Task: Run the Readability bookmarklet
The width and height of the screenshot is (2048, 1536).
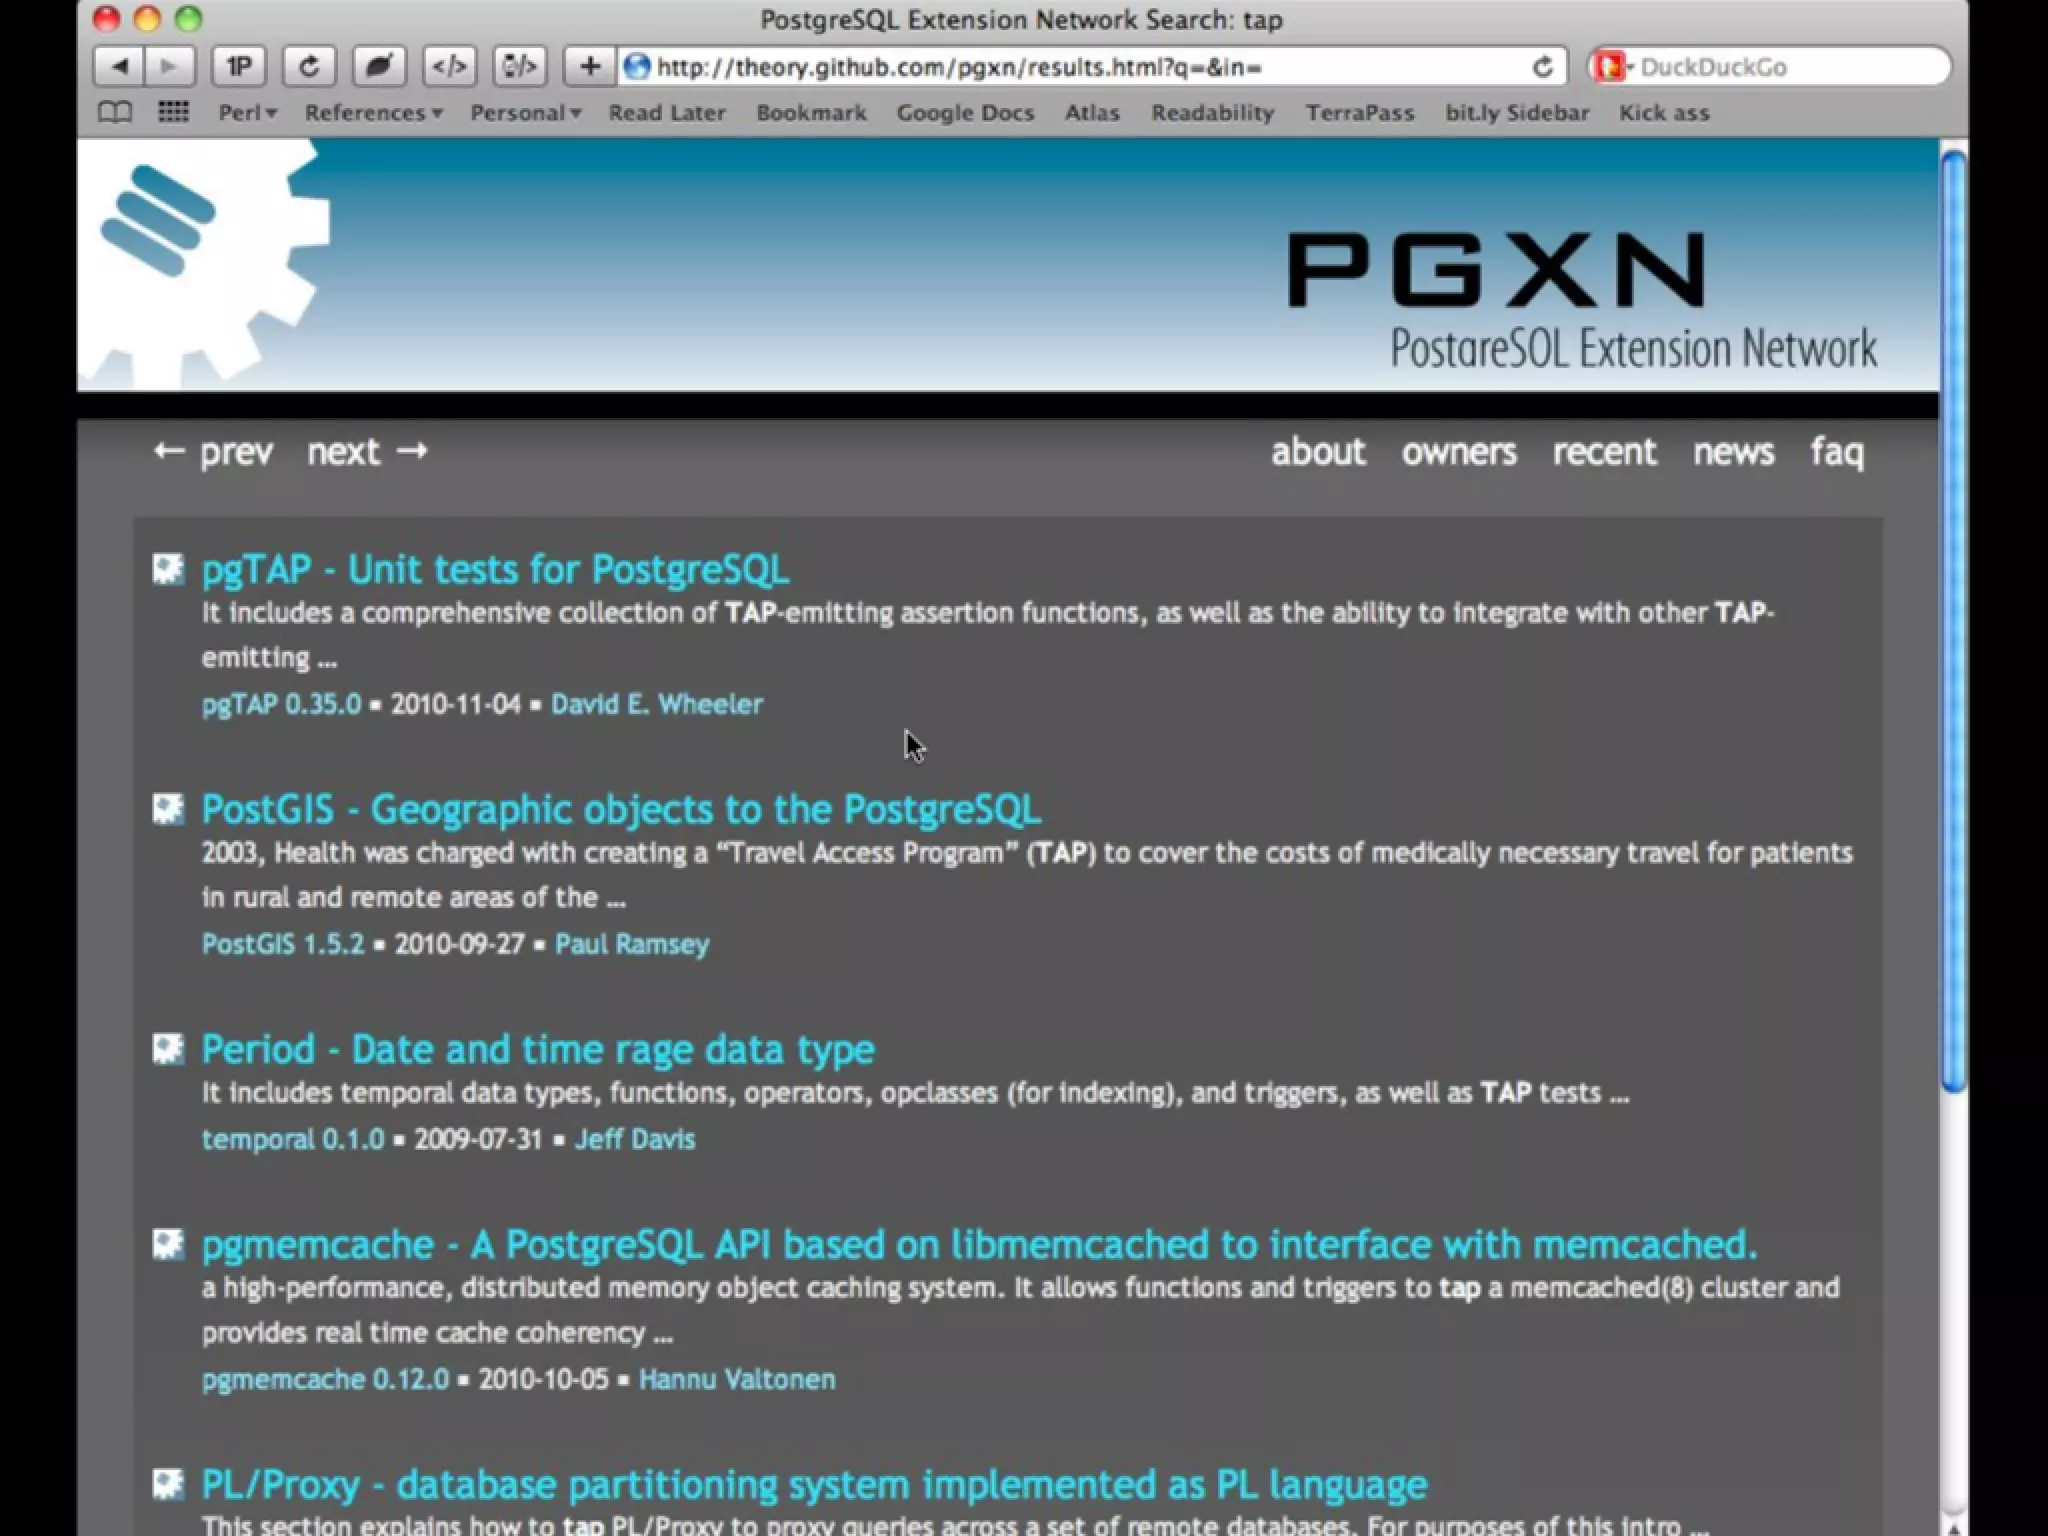Action: click(x=1212, y=113)
